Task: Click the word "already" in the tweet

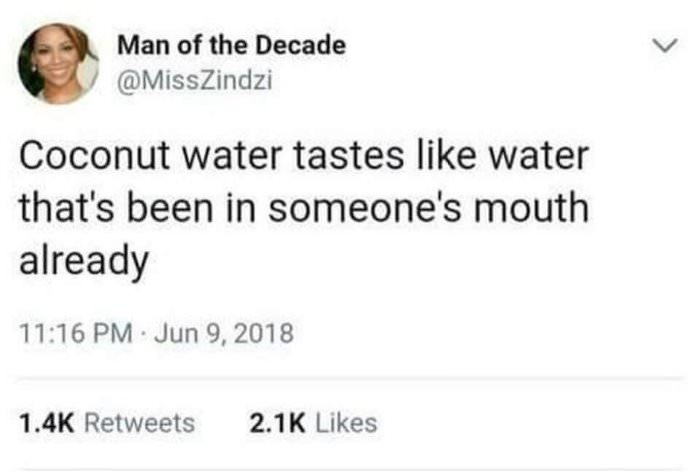Action: 84,260
